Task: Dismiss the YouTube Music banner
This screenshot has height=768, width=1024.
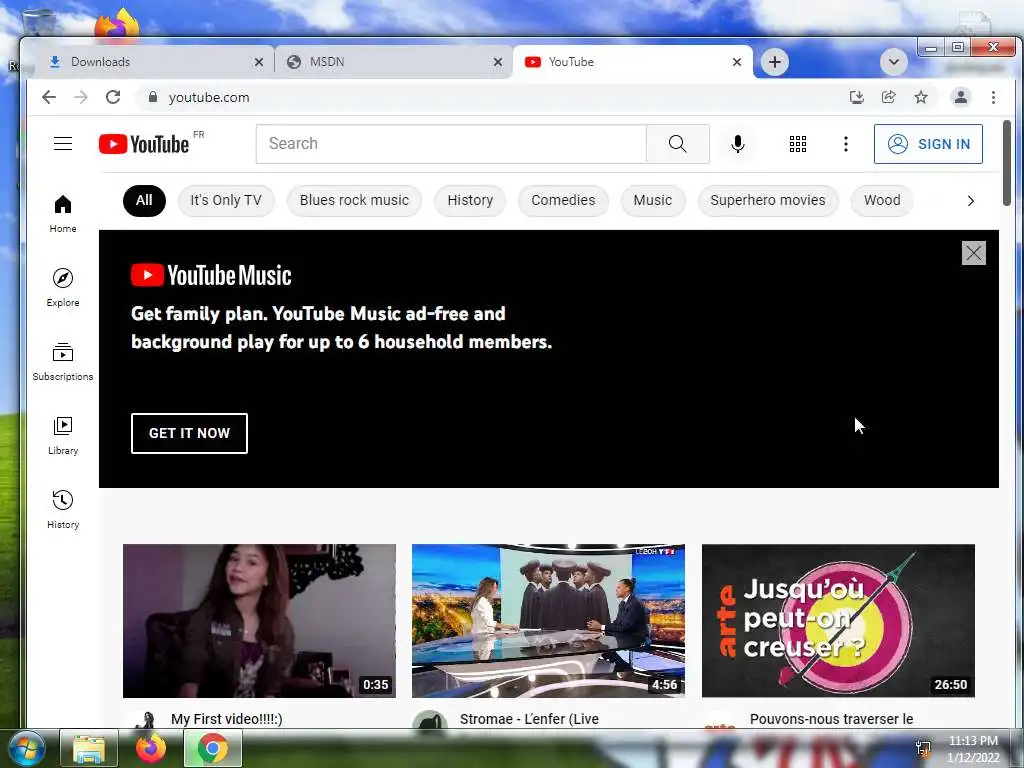Action: (973, 253)
